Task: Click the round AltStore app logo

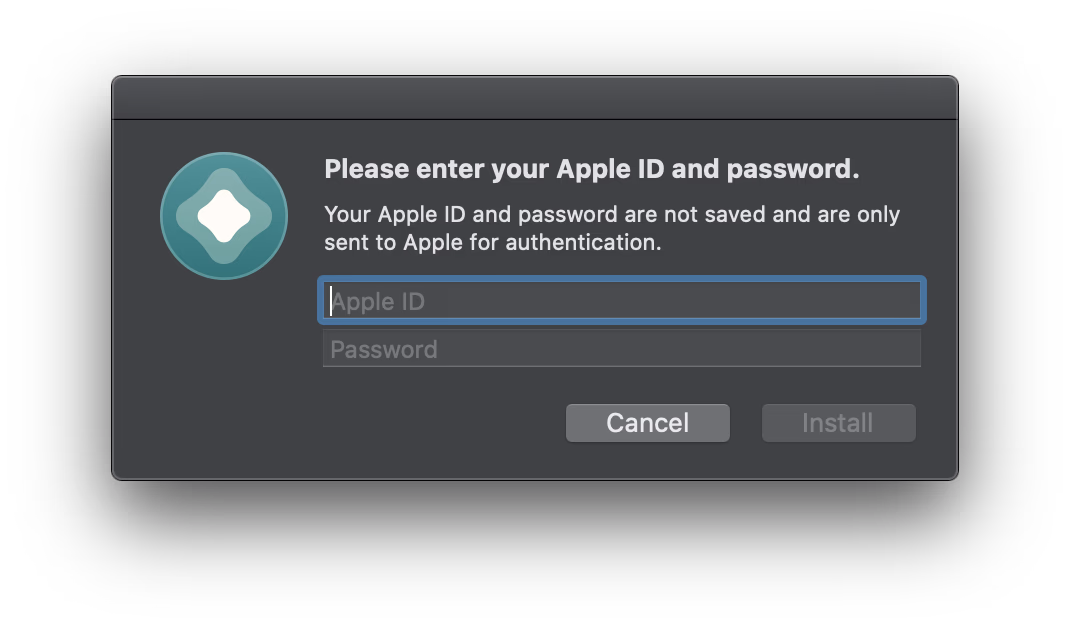Action: pyautogui.click(x=224, y=216)
